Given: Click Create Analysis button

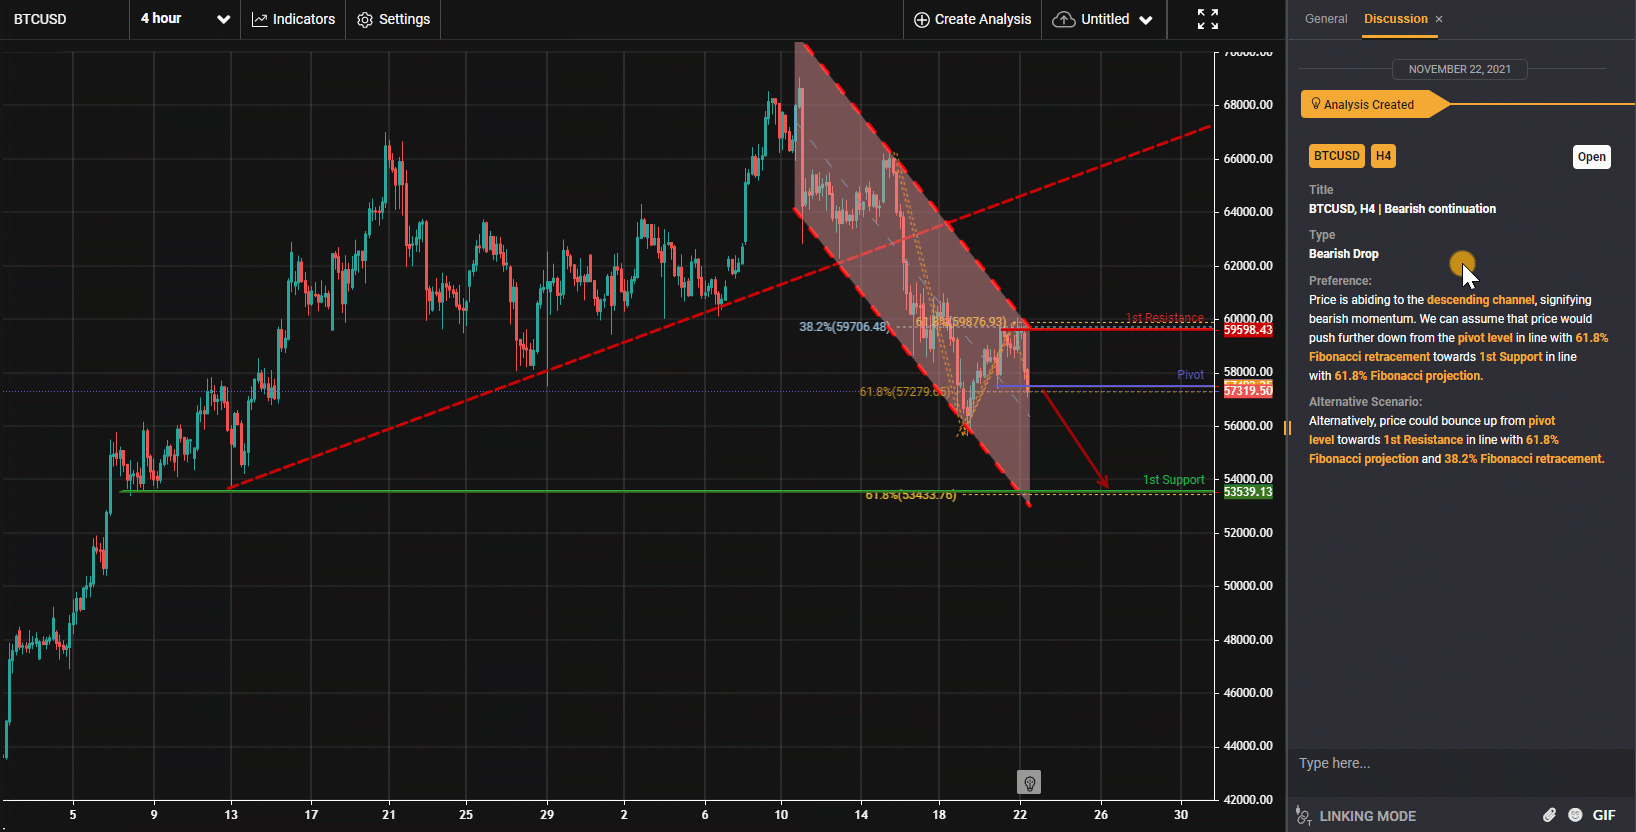Looking at the screenshot, I should coord(972,19).
